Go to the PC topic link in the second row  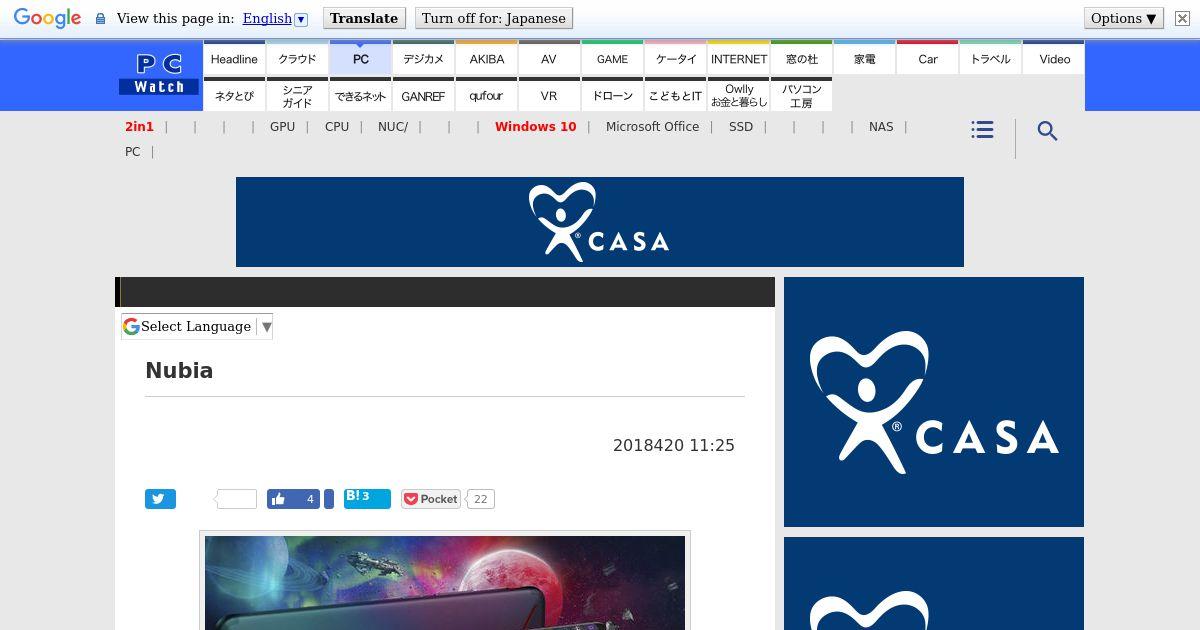(132, 152)
